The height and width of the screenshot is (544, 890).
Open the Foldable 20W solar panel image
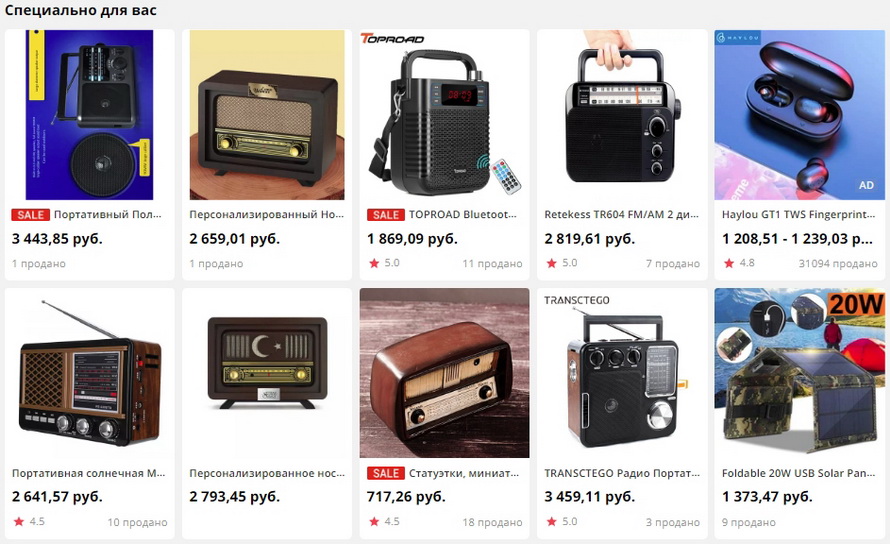(799, 373)
